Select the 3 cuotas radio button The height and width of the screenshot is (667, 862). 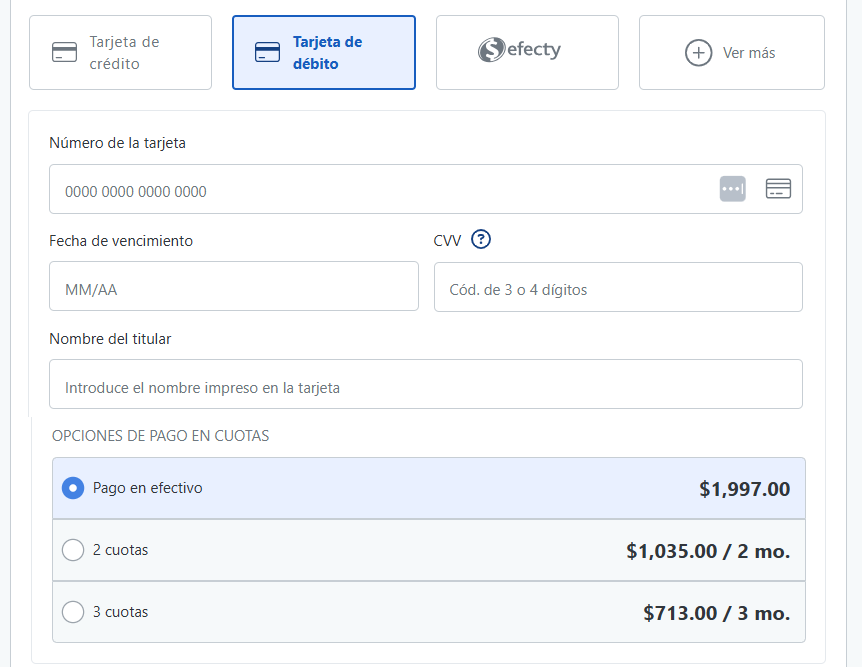coord(73,612)
